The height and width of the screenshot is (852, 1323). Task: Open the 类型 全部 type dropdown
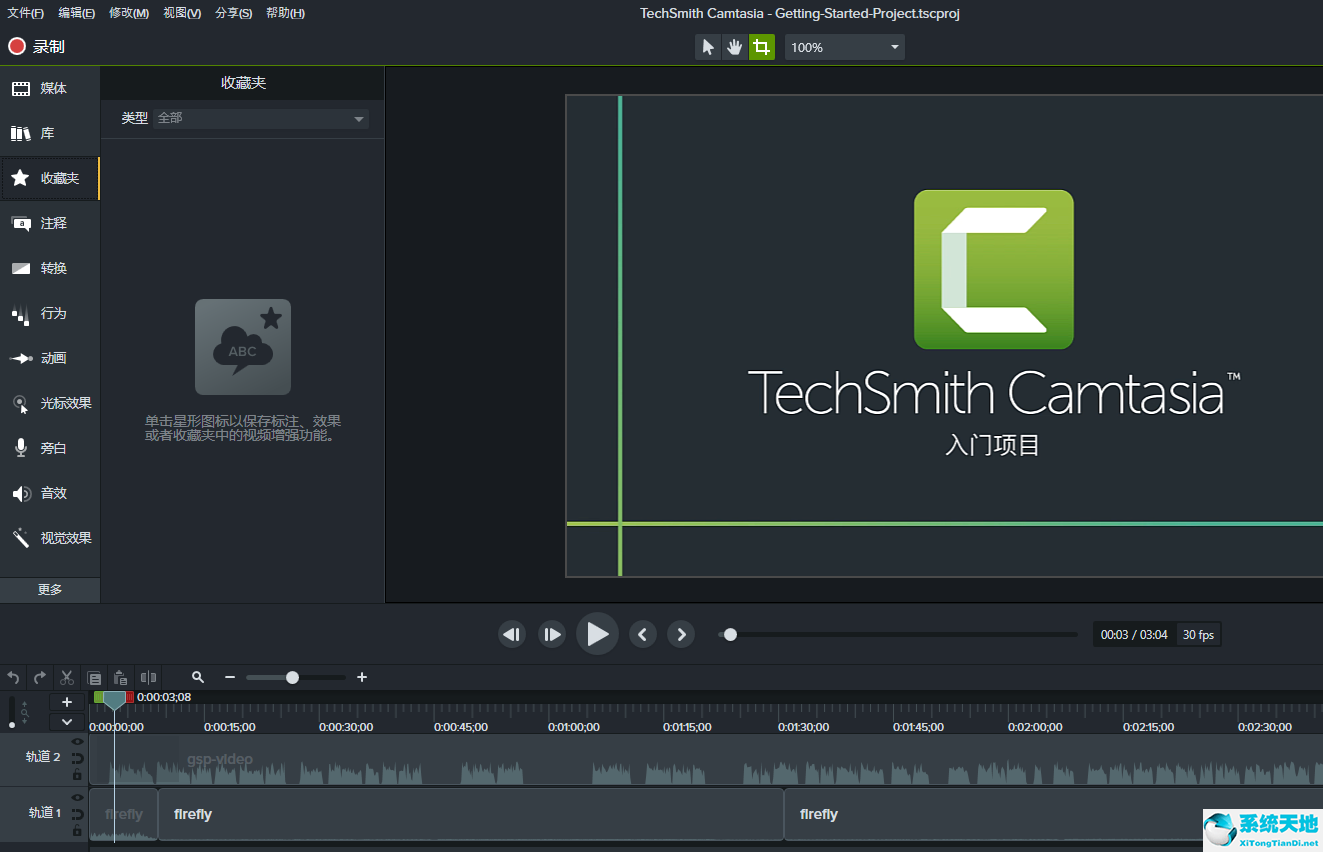click(x=261, y=118)
